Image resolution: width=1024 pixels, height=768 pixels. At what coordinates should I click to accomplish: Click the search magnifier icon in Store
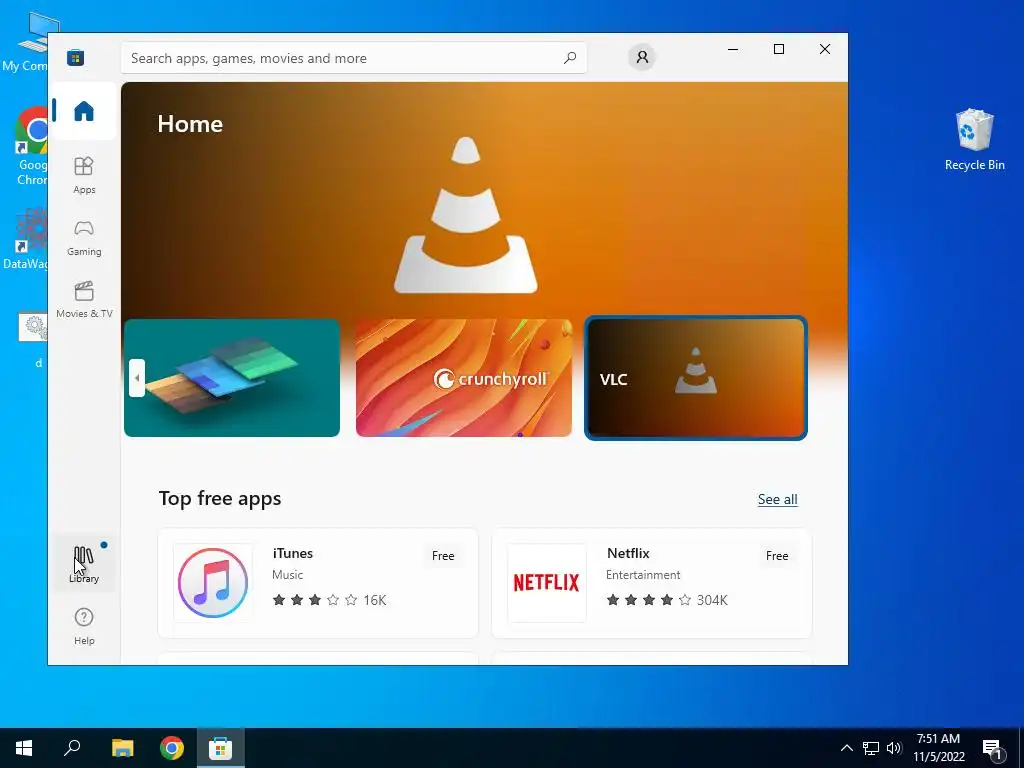pos(569,58)
